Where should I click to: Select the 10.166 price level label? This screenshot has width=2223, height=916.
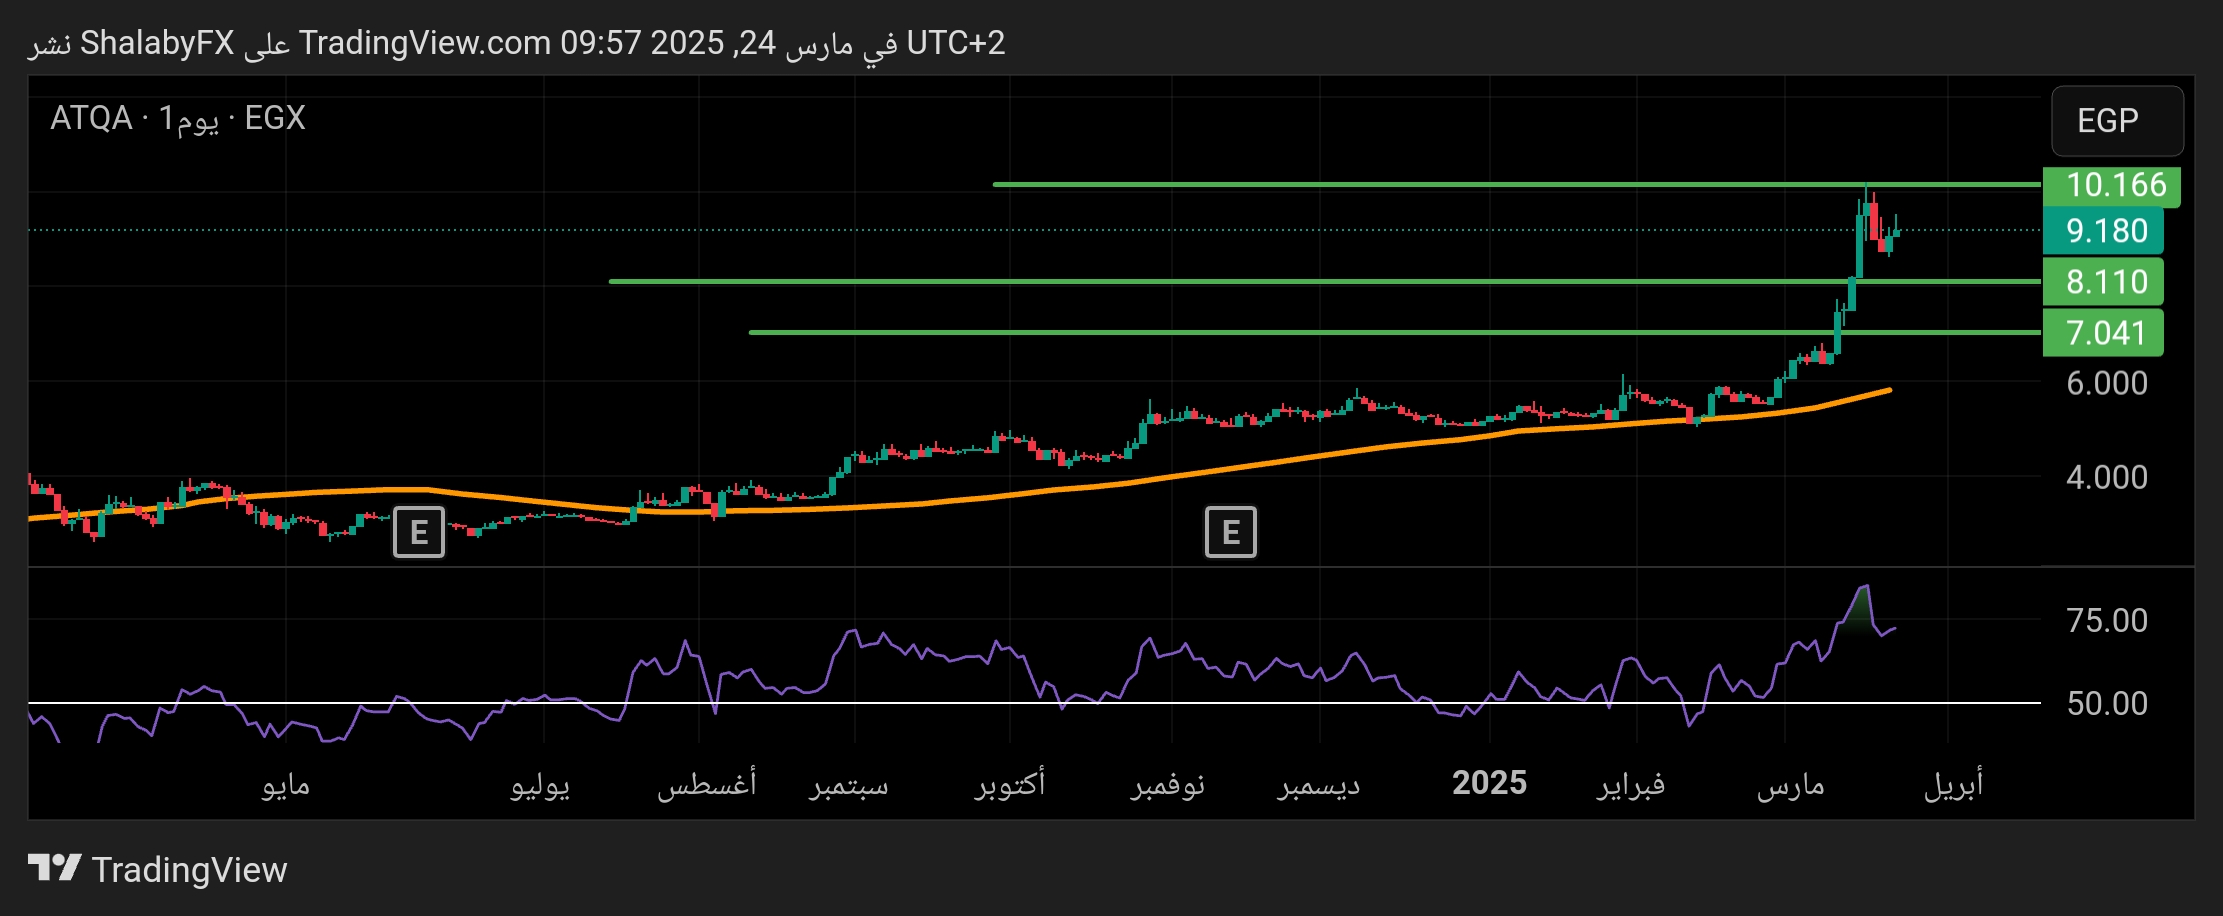[2111, 185]
